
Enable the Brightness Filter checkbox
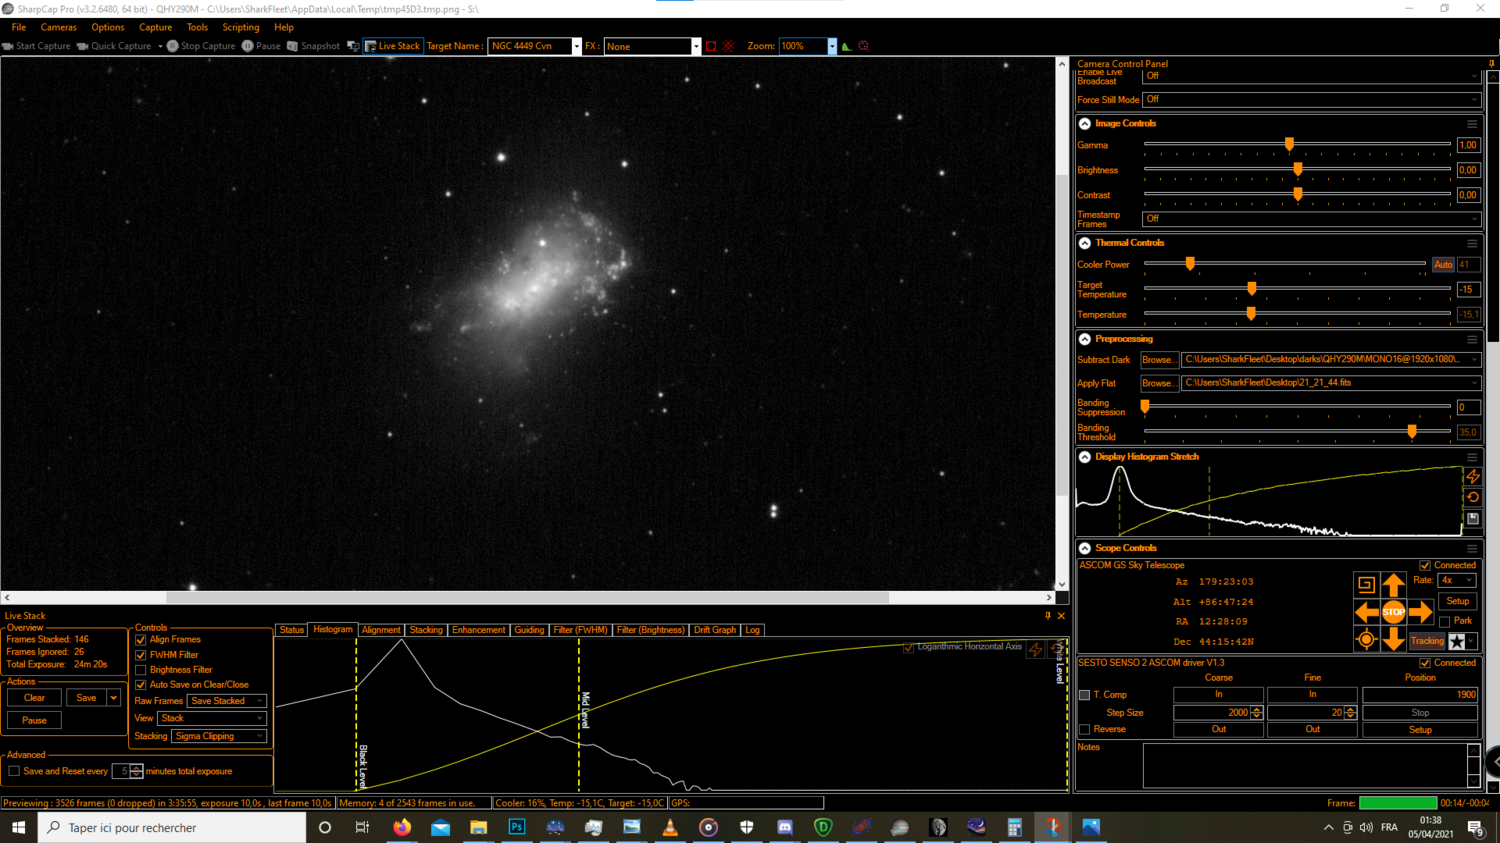tap(140, 669)
